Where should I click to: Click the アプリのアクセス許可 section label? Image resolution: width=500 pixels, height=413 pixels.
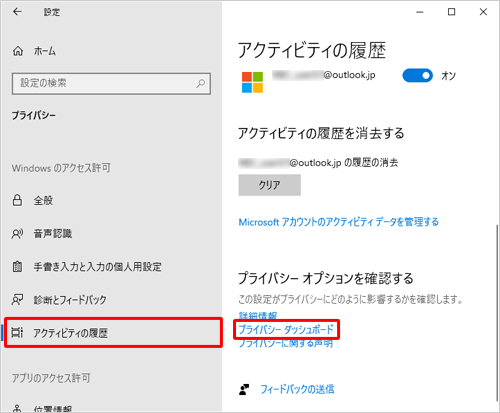click(51, 378)
